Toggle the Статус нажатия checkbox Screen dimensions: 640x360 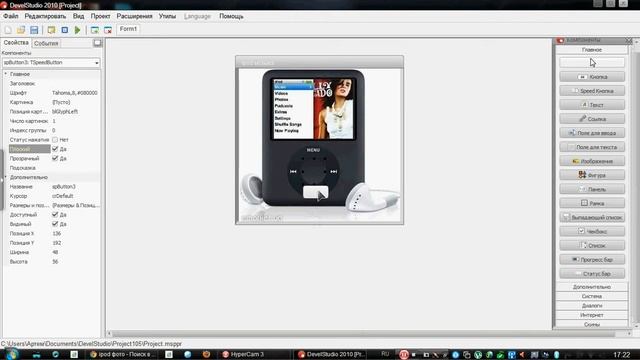tap(55, 140)
